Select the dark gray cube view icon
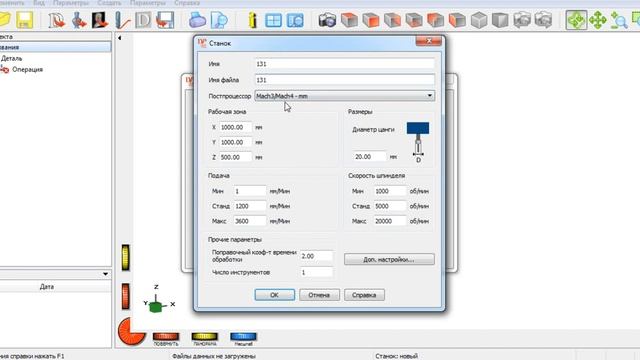 500,20
